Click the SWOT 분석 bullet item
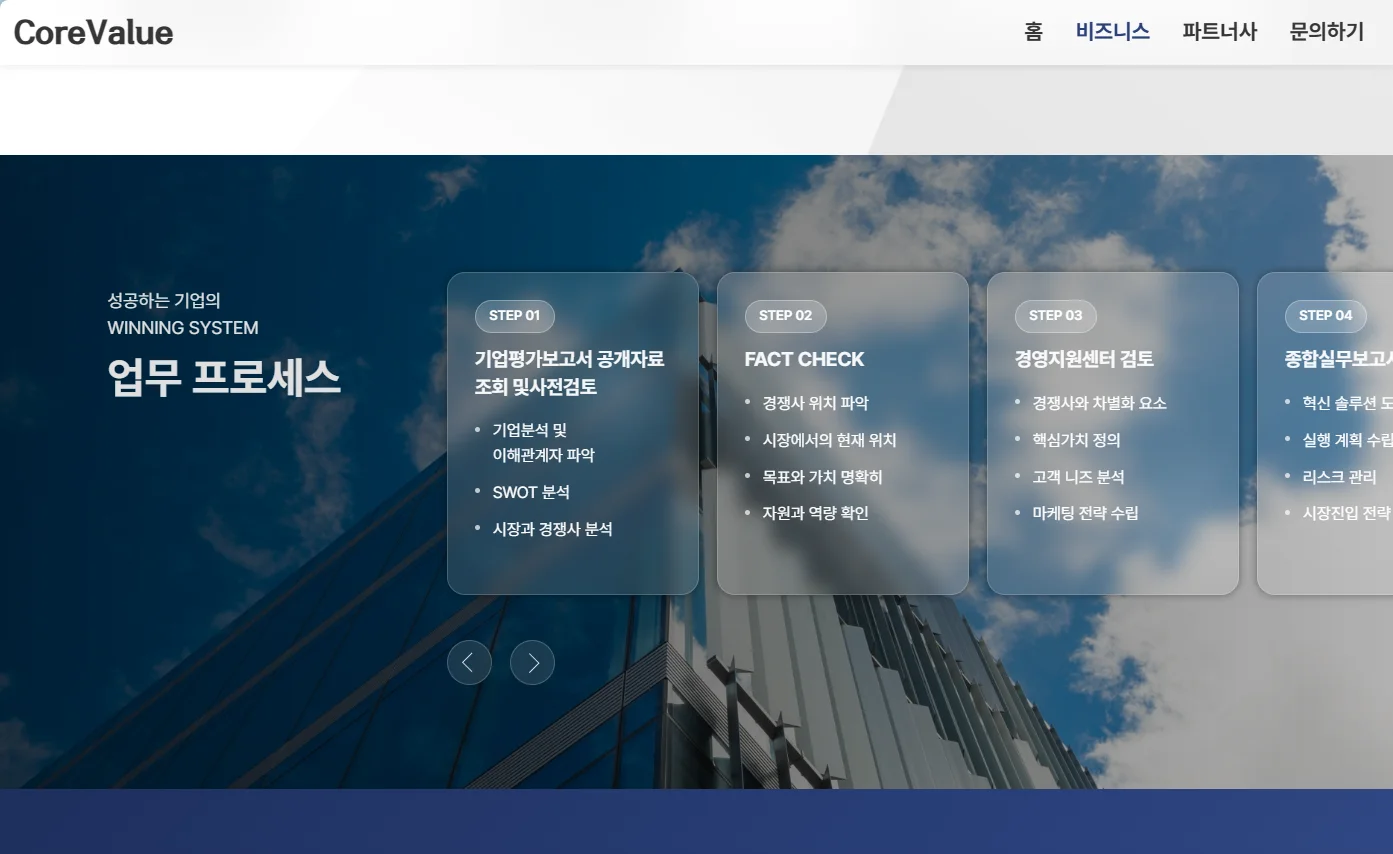Image resolution: width=1393 pixels, height=854 pixels. tap(531, 492)
